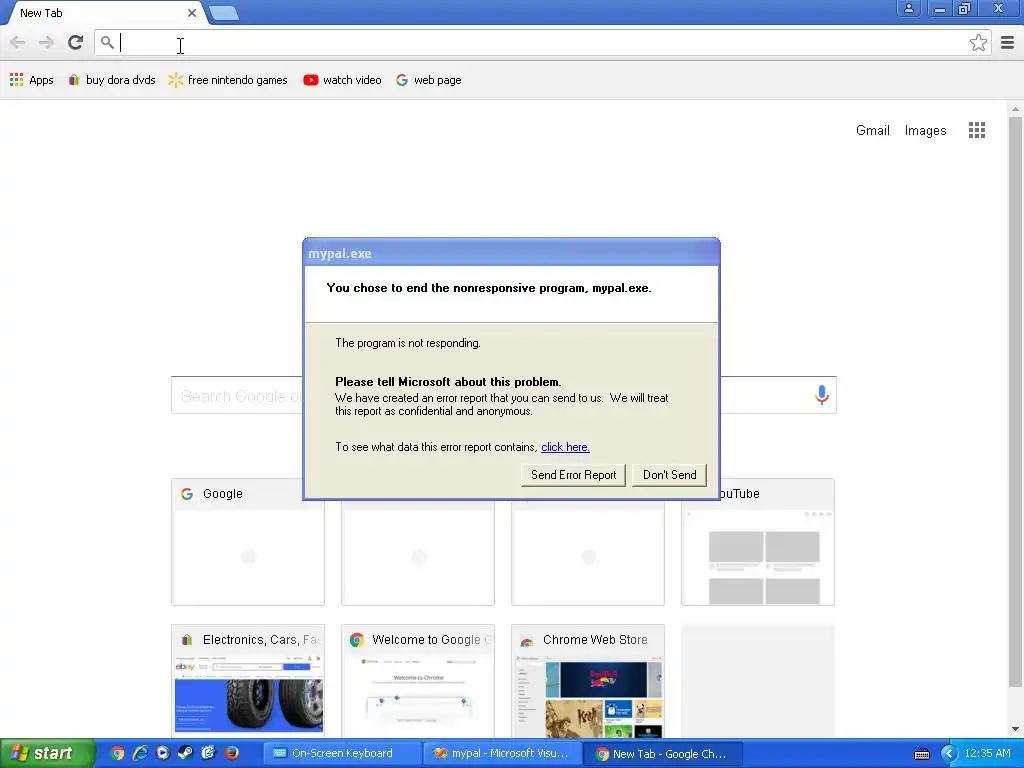Reload the current page
The image size is (1024, 768).
pyautogui.click(x=75, y=43)
